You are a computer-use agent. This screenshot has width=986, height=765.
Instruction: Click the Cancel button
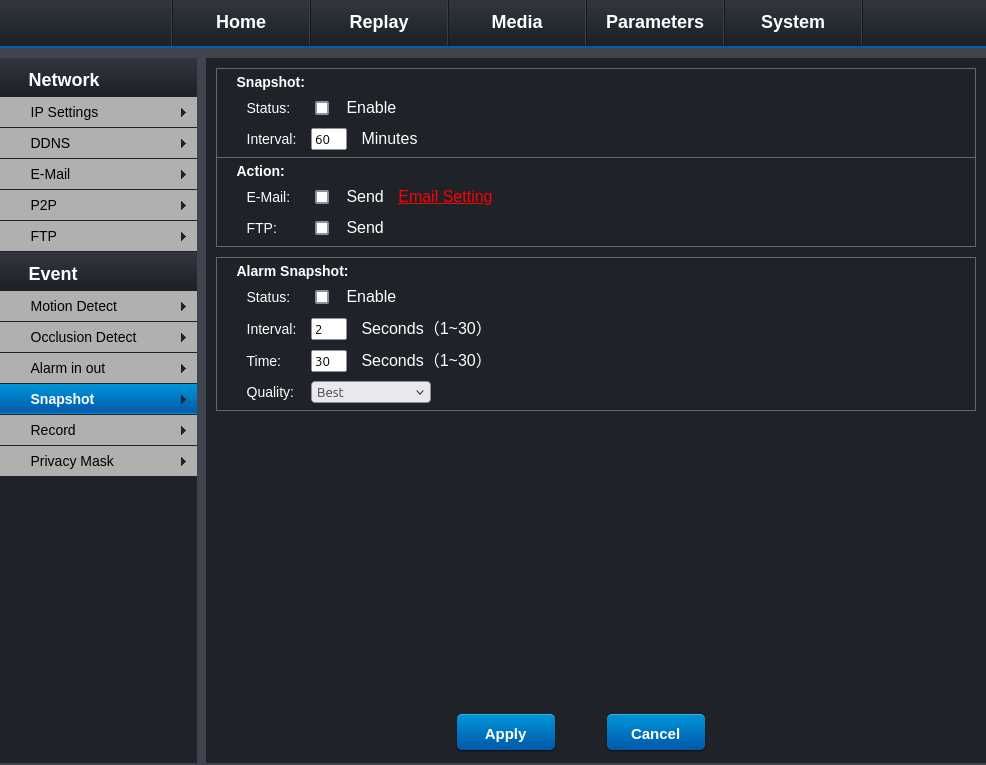(x=655, y=732)
